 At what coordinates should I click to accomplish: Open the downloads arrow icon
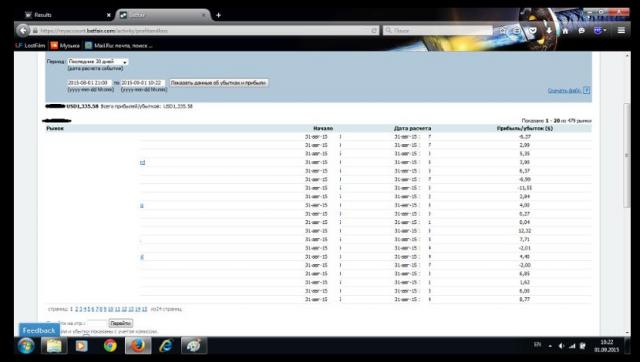pos(549,30)
